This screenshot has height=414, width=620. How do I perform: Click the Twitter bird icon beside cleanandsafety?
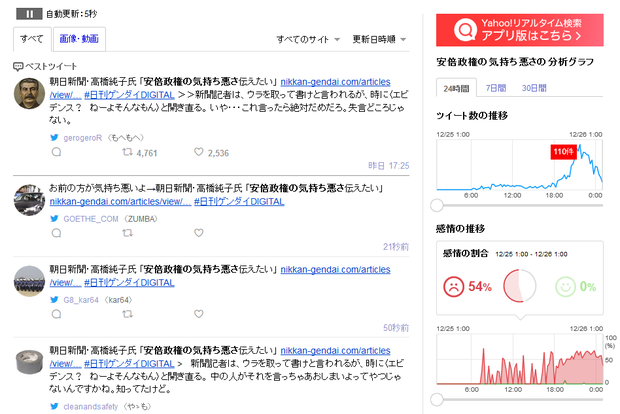pos(55,406)
